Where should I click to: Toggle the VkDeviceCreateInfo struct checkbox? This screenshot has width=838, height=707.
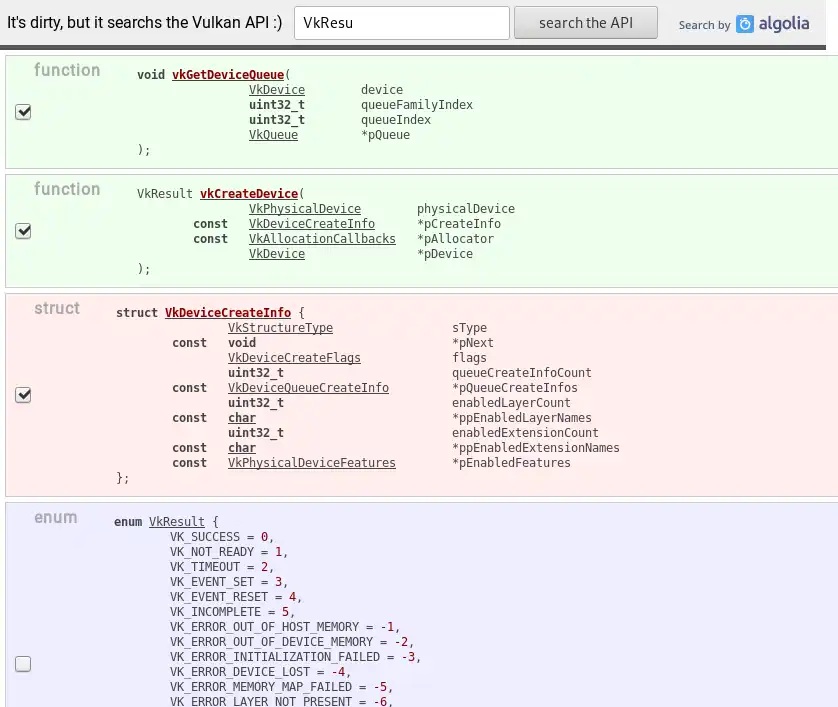tap(23, 395)
